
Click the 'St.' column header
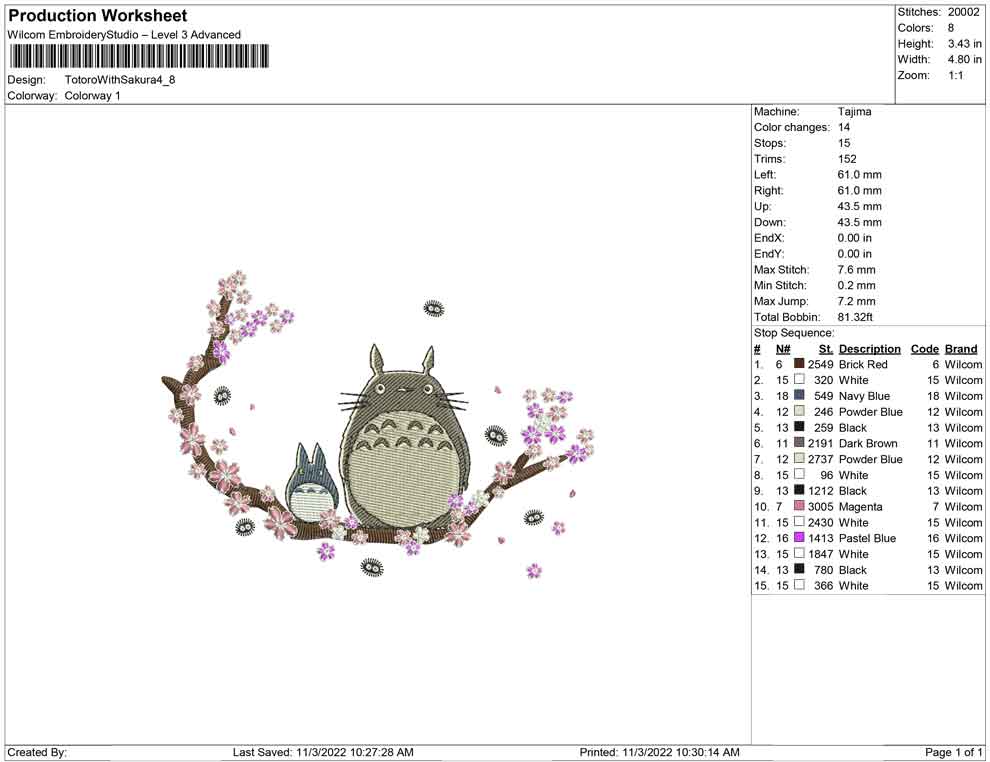(x=826, y=349)
